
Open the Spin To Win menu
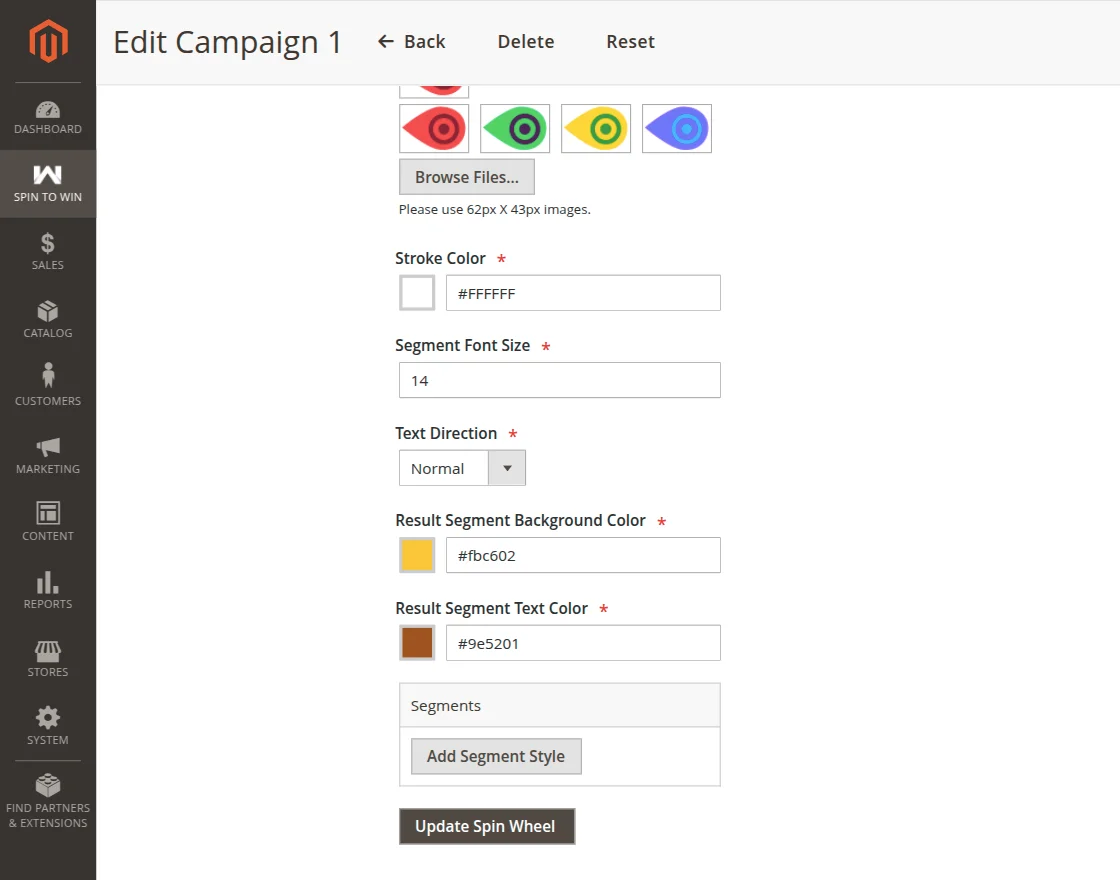[x=48, y=184]
